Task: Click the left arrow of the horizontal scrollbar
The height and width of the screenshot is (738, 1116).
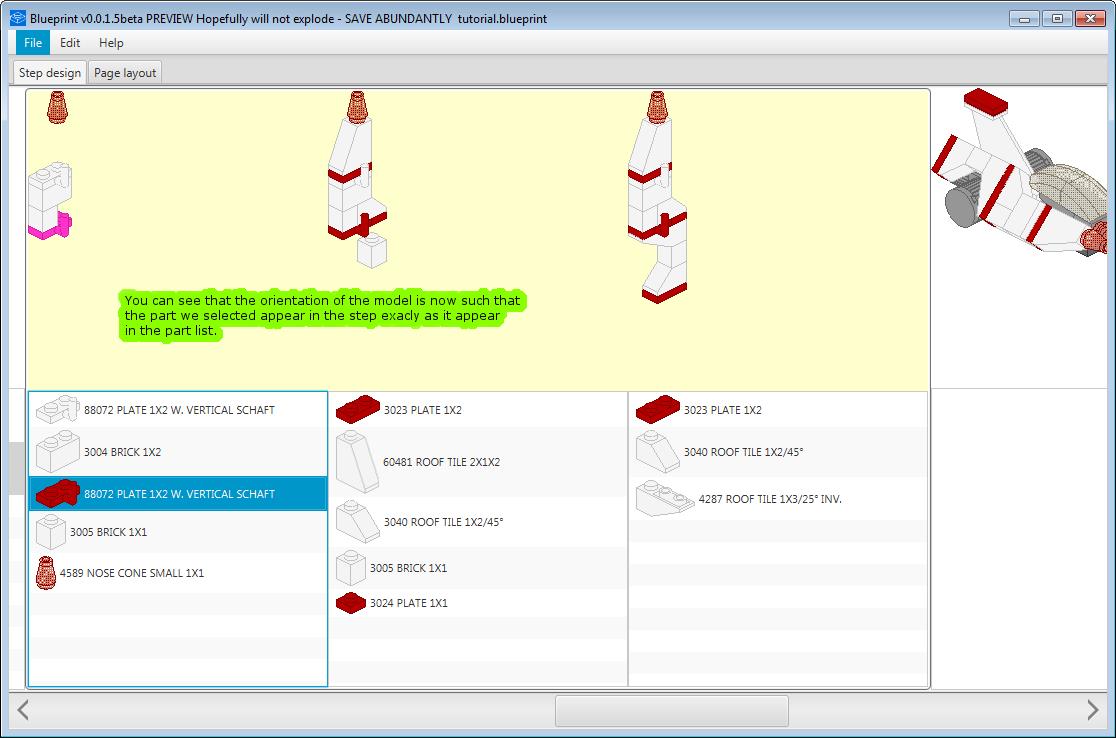Action: coord(23,710)
